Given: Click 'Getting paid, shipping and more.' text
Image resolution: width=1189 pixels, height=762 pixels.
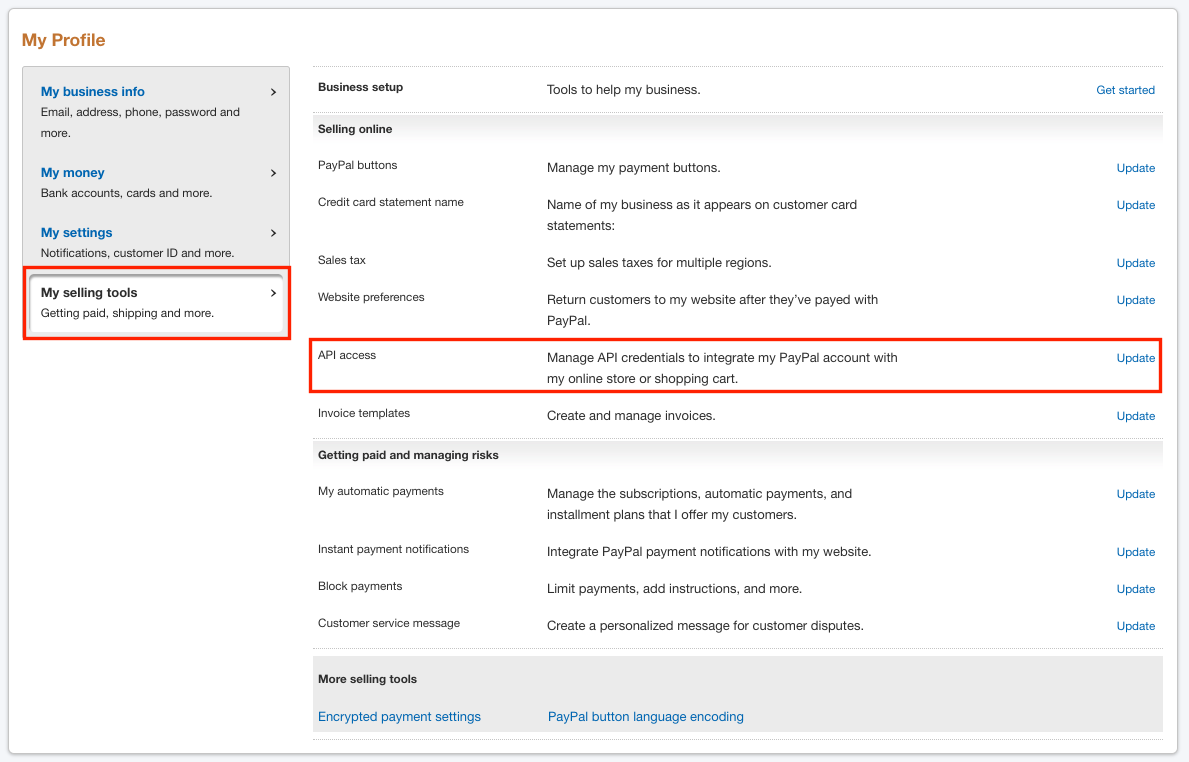Looking at the screenshot, I should click(127, 313).
